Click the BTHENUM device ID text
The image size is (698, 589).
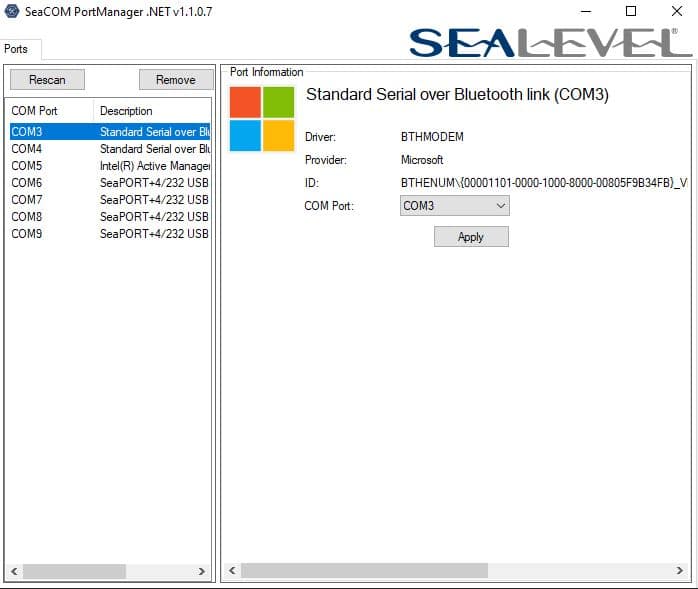pyautogui.click(x=544, y=183)
